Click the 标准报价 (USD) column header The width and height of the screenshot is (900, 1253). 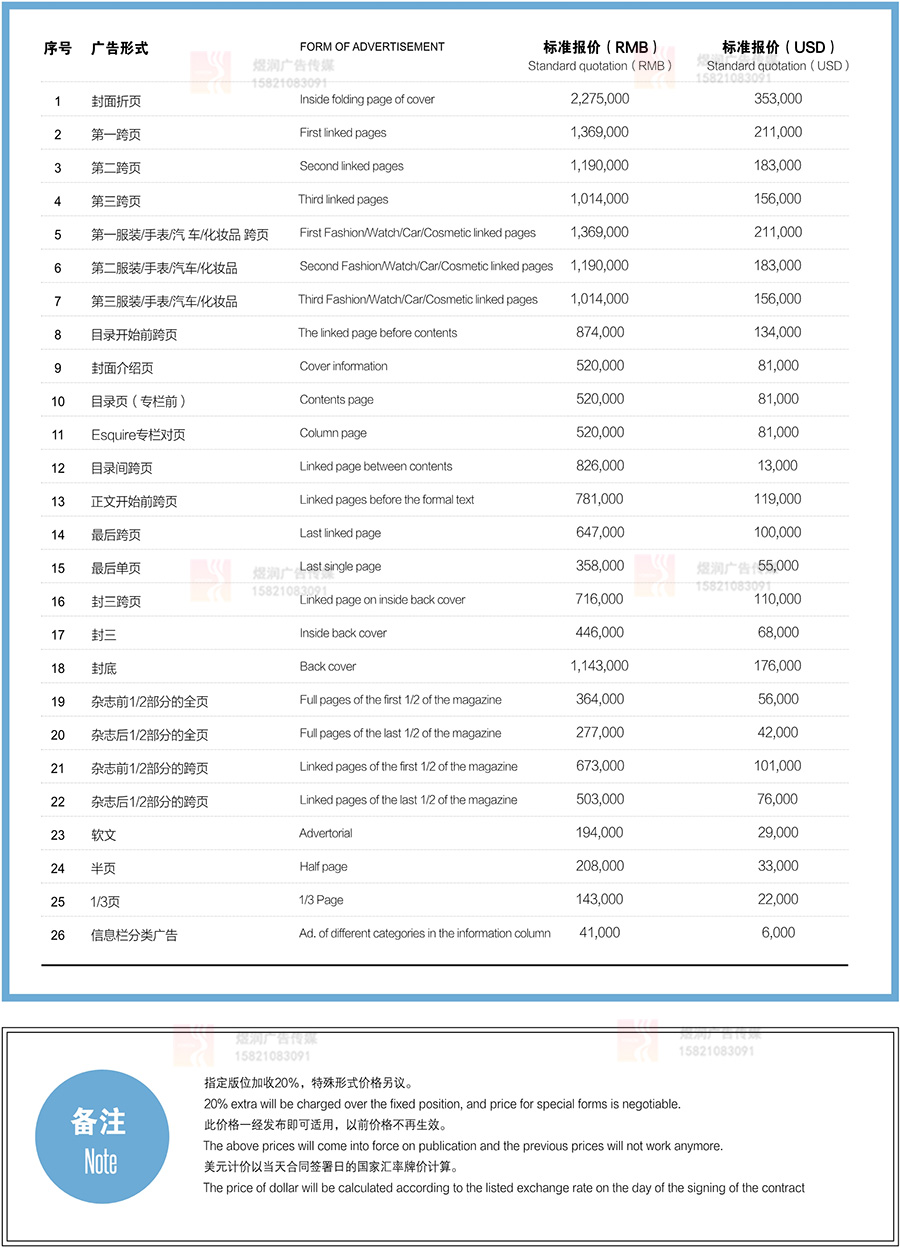click(778, 55)
